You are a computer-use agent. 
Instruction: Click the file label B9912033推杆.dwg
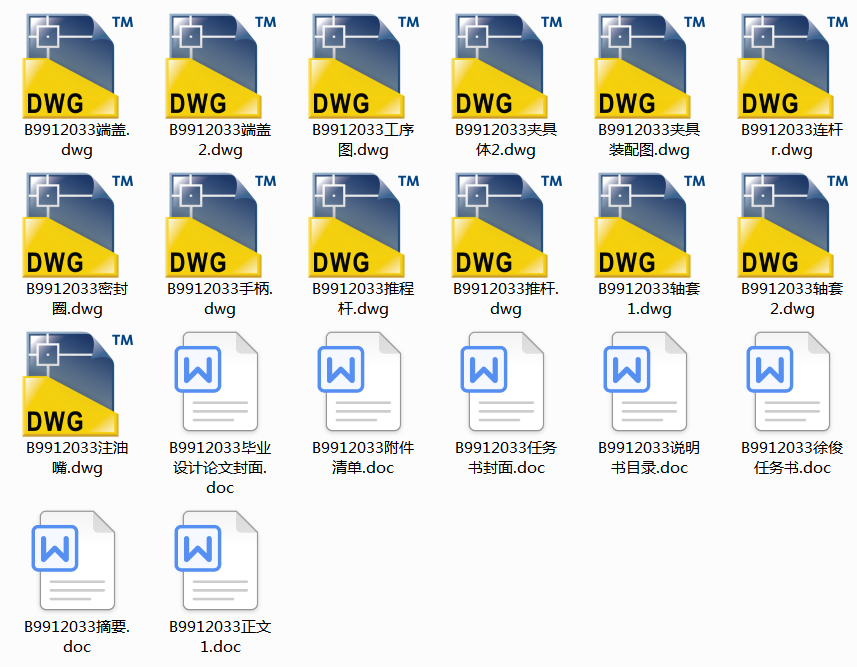(506, 299)
